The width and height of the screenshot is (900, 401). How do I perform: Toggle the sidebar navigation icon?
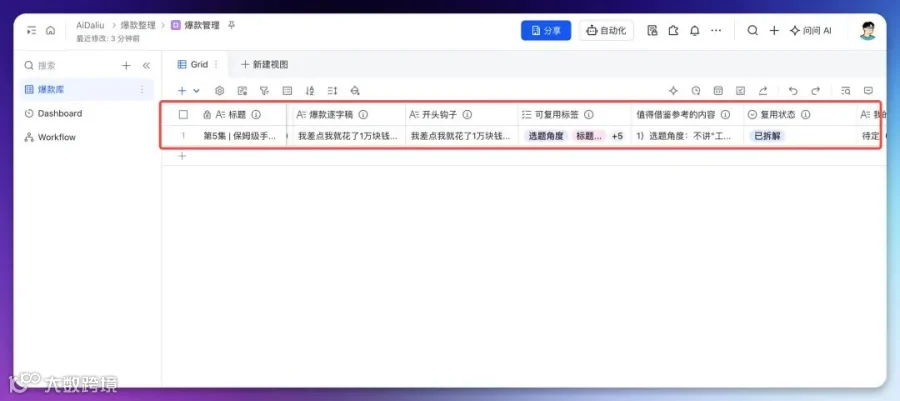(x=31, y=30)
